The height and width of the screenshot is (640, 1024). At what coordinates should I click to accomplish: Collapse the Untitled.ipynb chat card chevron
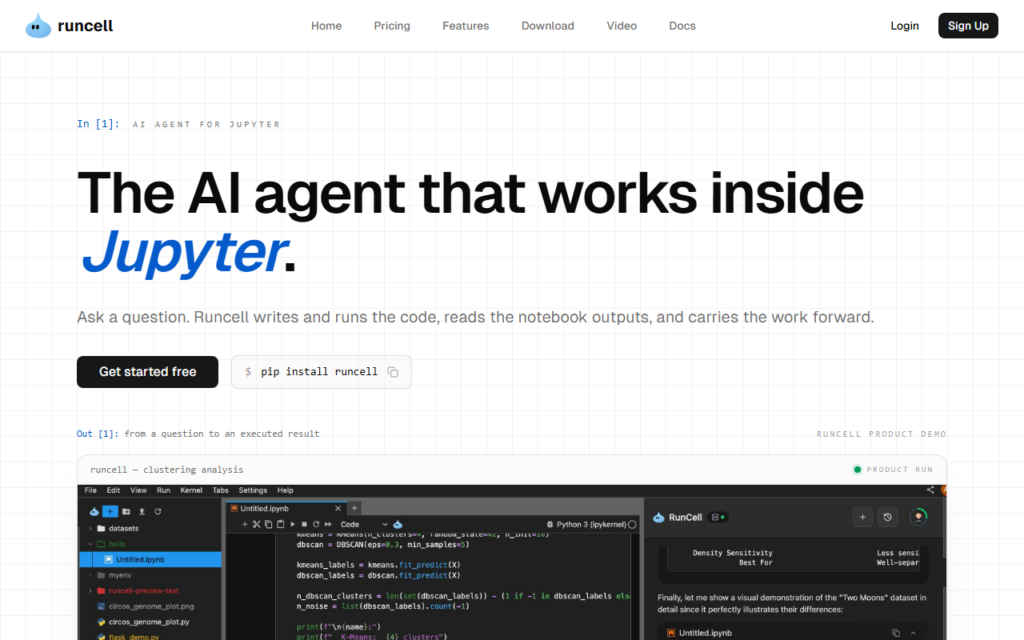913,633
